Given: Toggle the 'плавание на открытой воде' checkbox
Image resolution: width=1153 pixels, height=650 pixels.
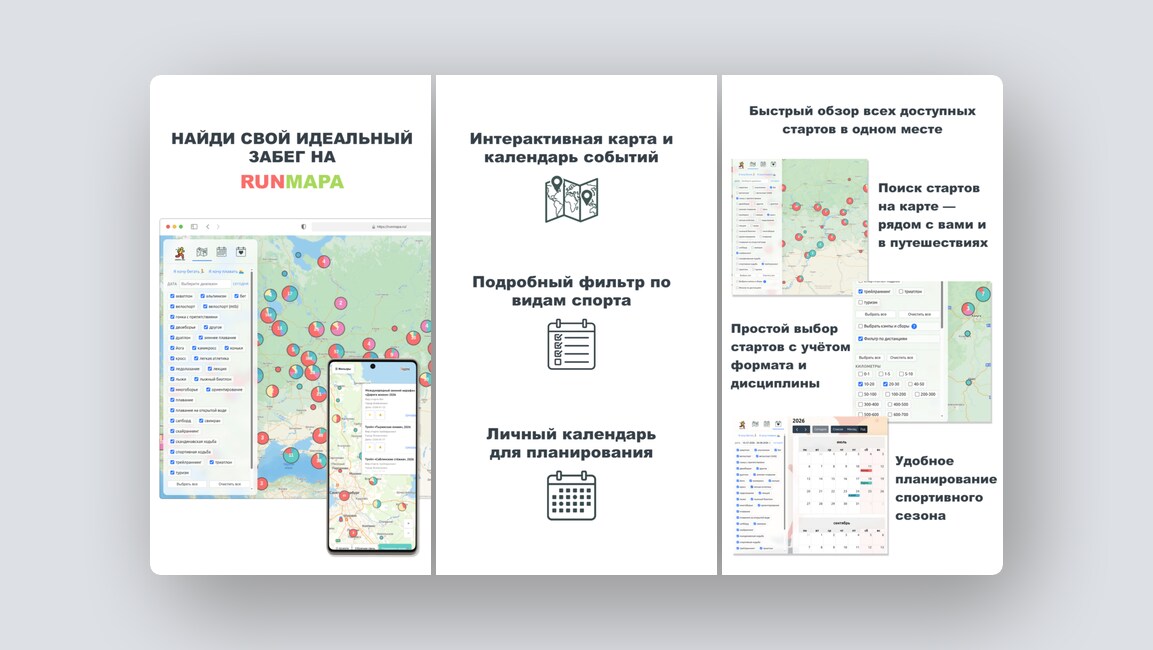Looking at the screenshot, I should 172,410.
